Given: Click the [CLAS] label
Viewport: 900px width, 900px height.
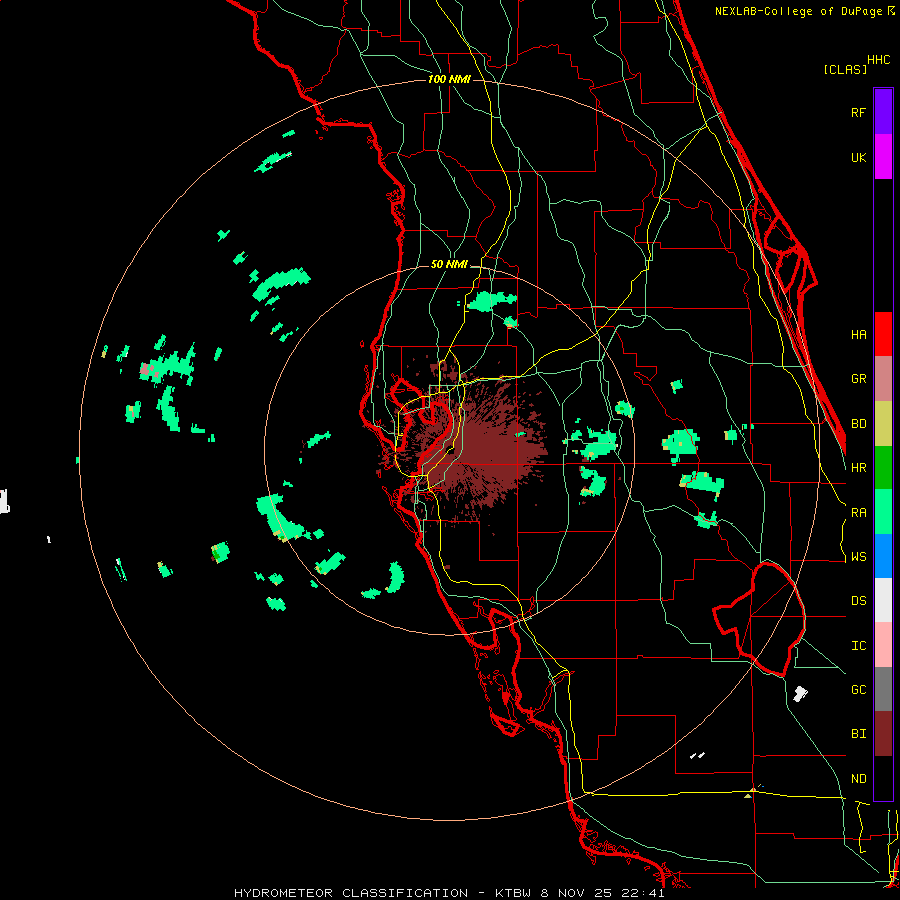Looking at the screenshot, I should tap(845, 69).
